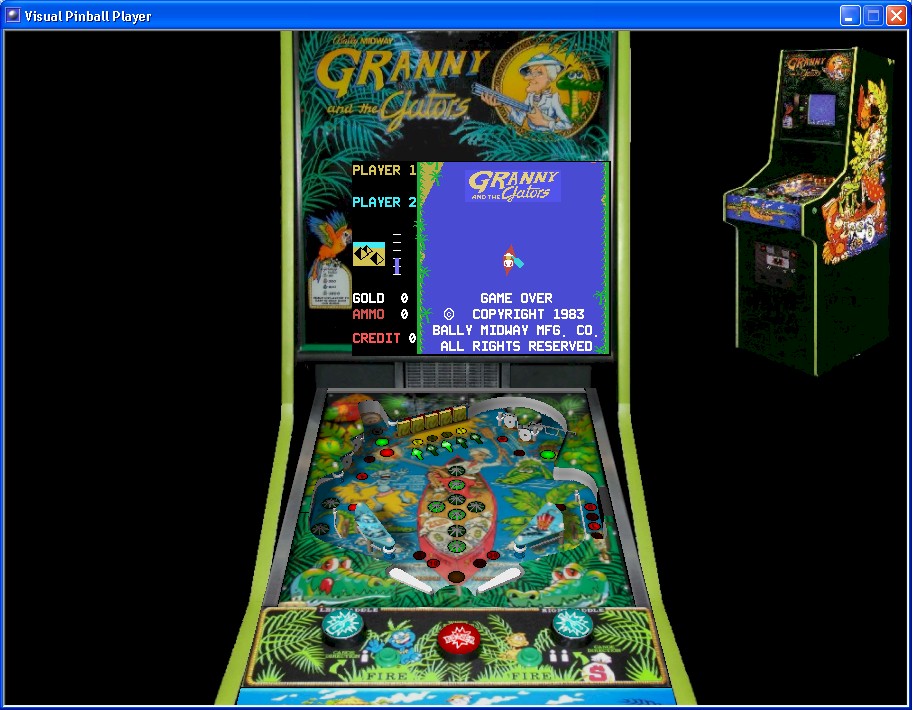Click the right green bumper light
Screen dimensions: 913x710
coord(547,454)
